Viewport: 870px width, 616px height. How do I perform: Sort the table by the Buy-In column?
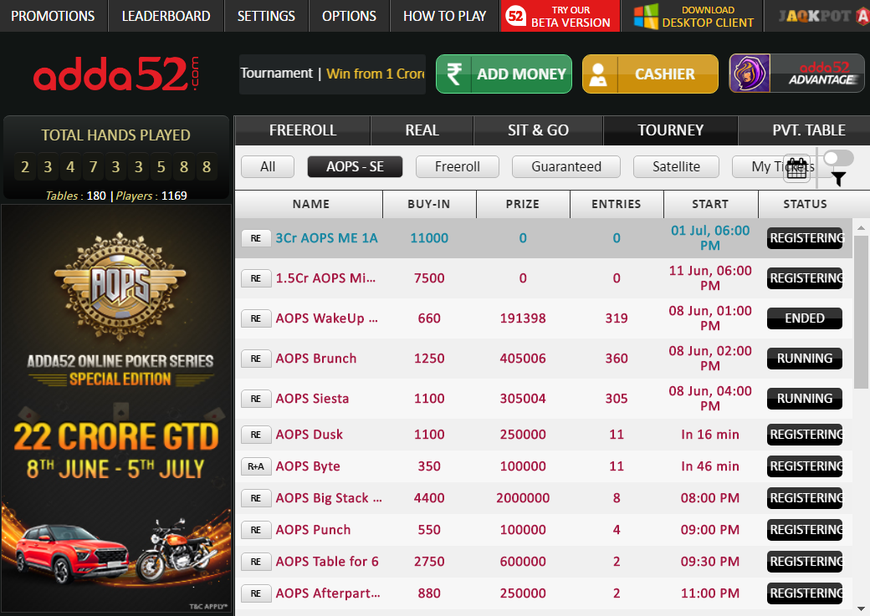pos(429,204)
